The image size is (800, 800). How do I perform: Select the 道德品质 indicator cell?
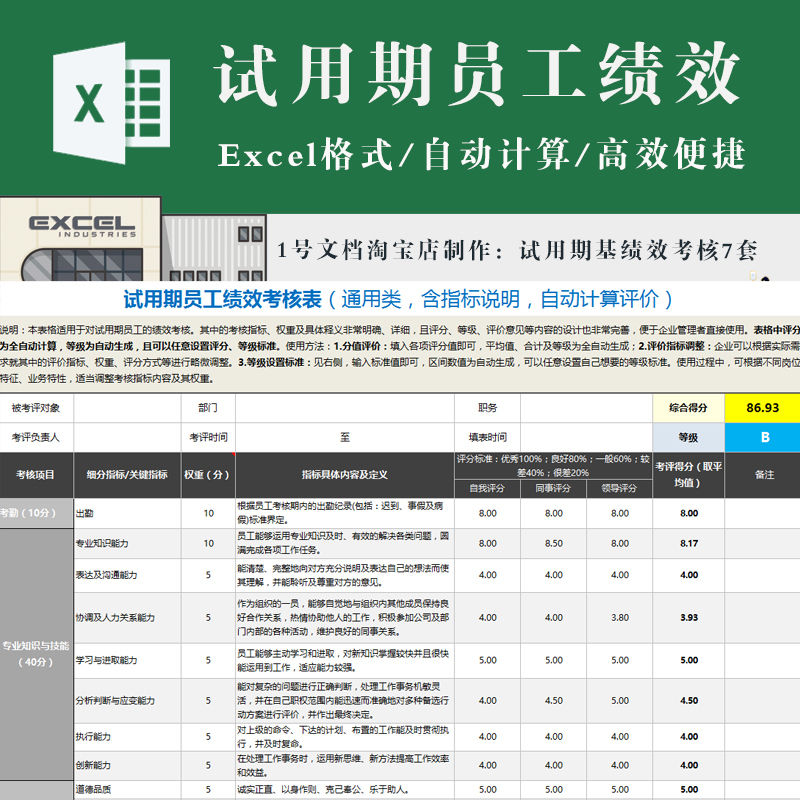pyautogui.click(x=127, y=789)
